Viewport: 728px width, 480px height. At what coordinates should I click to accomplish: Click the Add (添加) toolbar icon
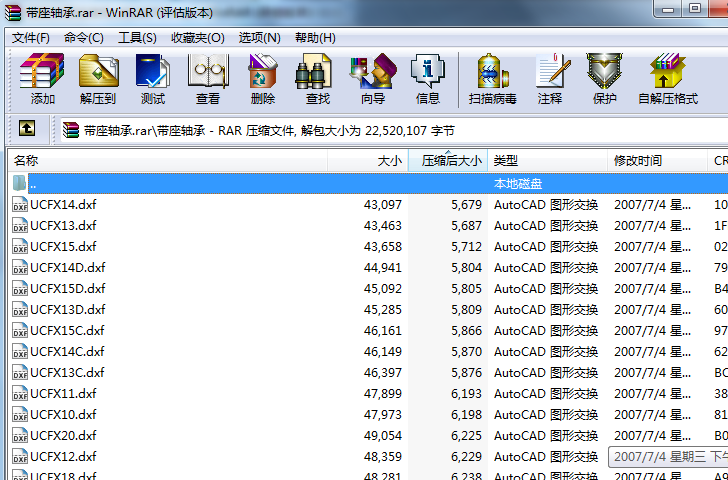pyautogui.click(x=42, y=71)
